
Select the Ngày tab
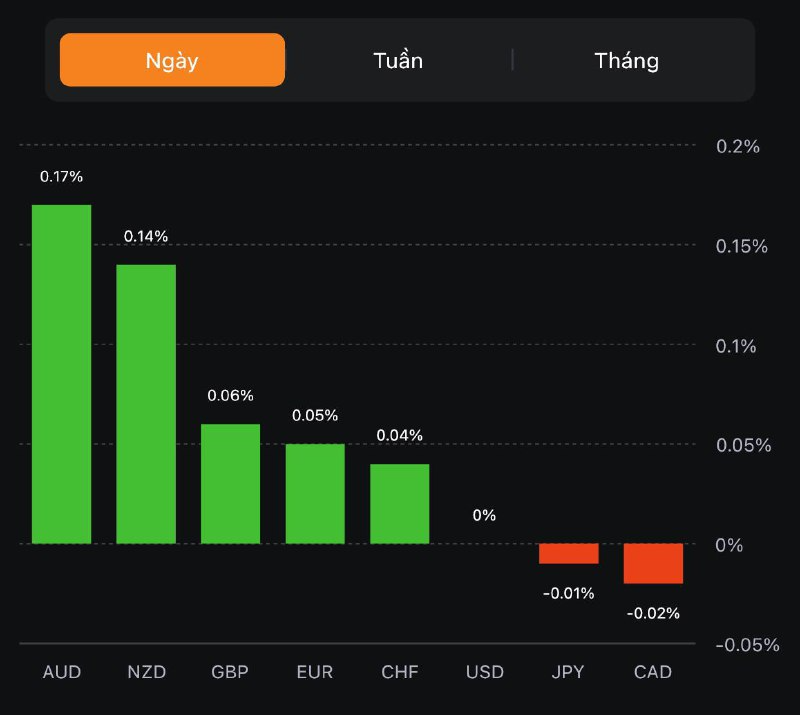coord(172,60)
